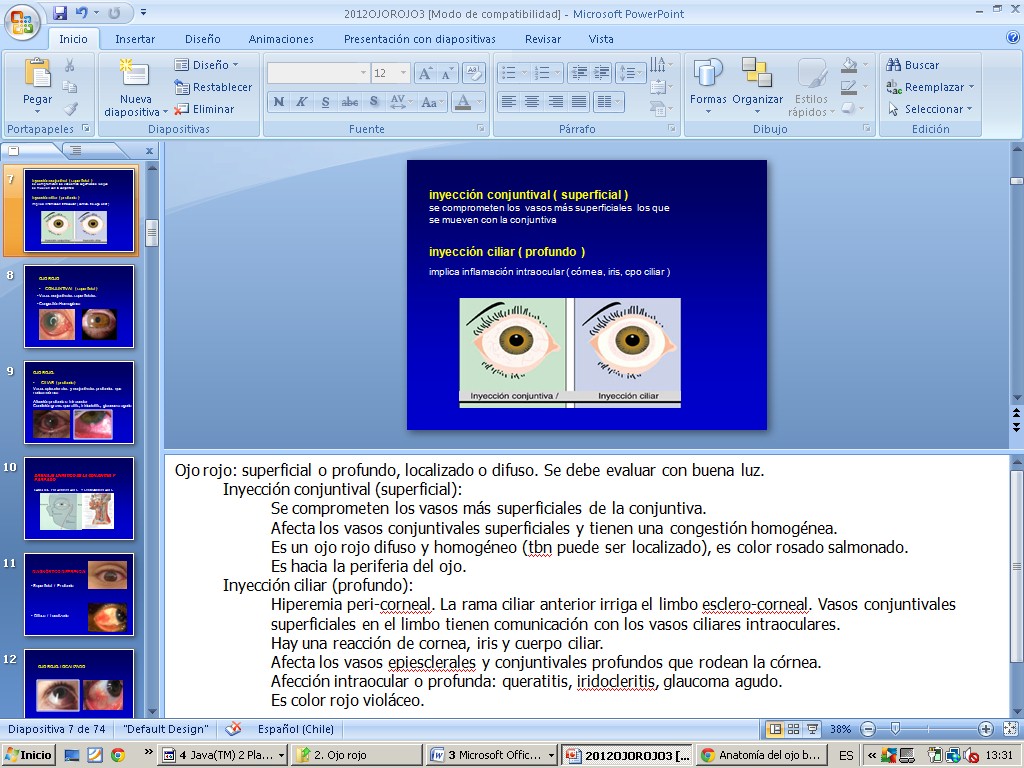1024x768 pixels.
Task: Click Eliminar to delete the slide
Action: click(205, 109)
